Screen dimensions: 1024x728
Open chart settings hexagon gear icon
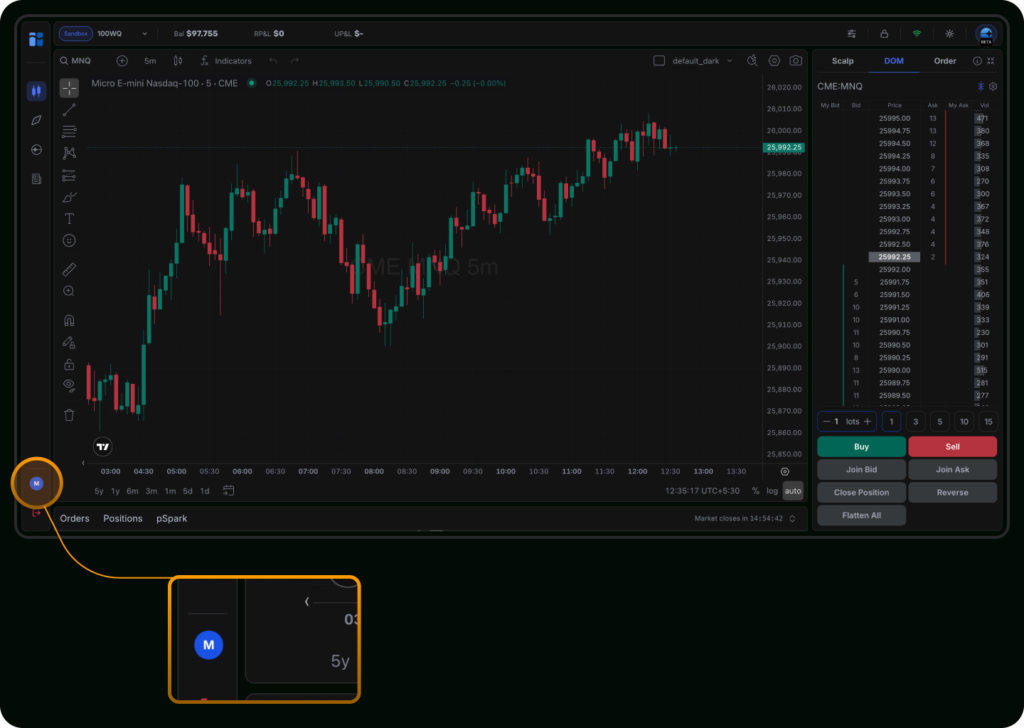click(x=774, y=61)
